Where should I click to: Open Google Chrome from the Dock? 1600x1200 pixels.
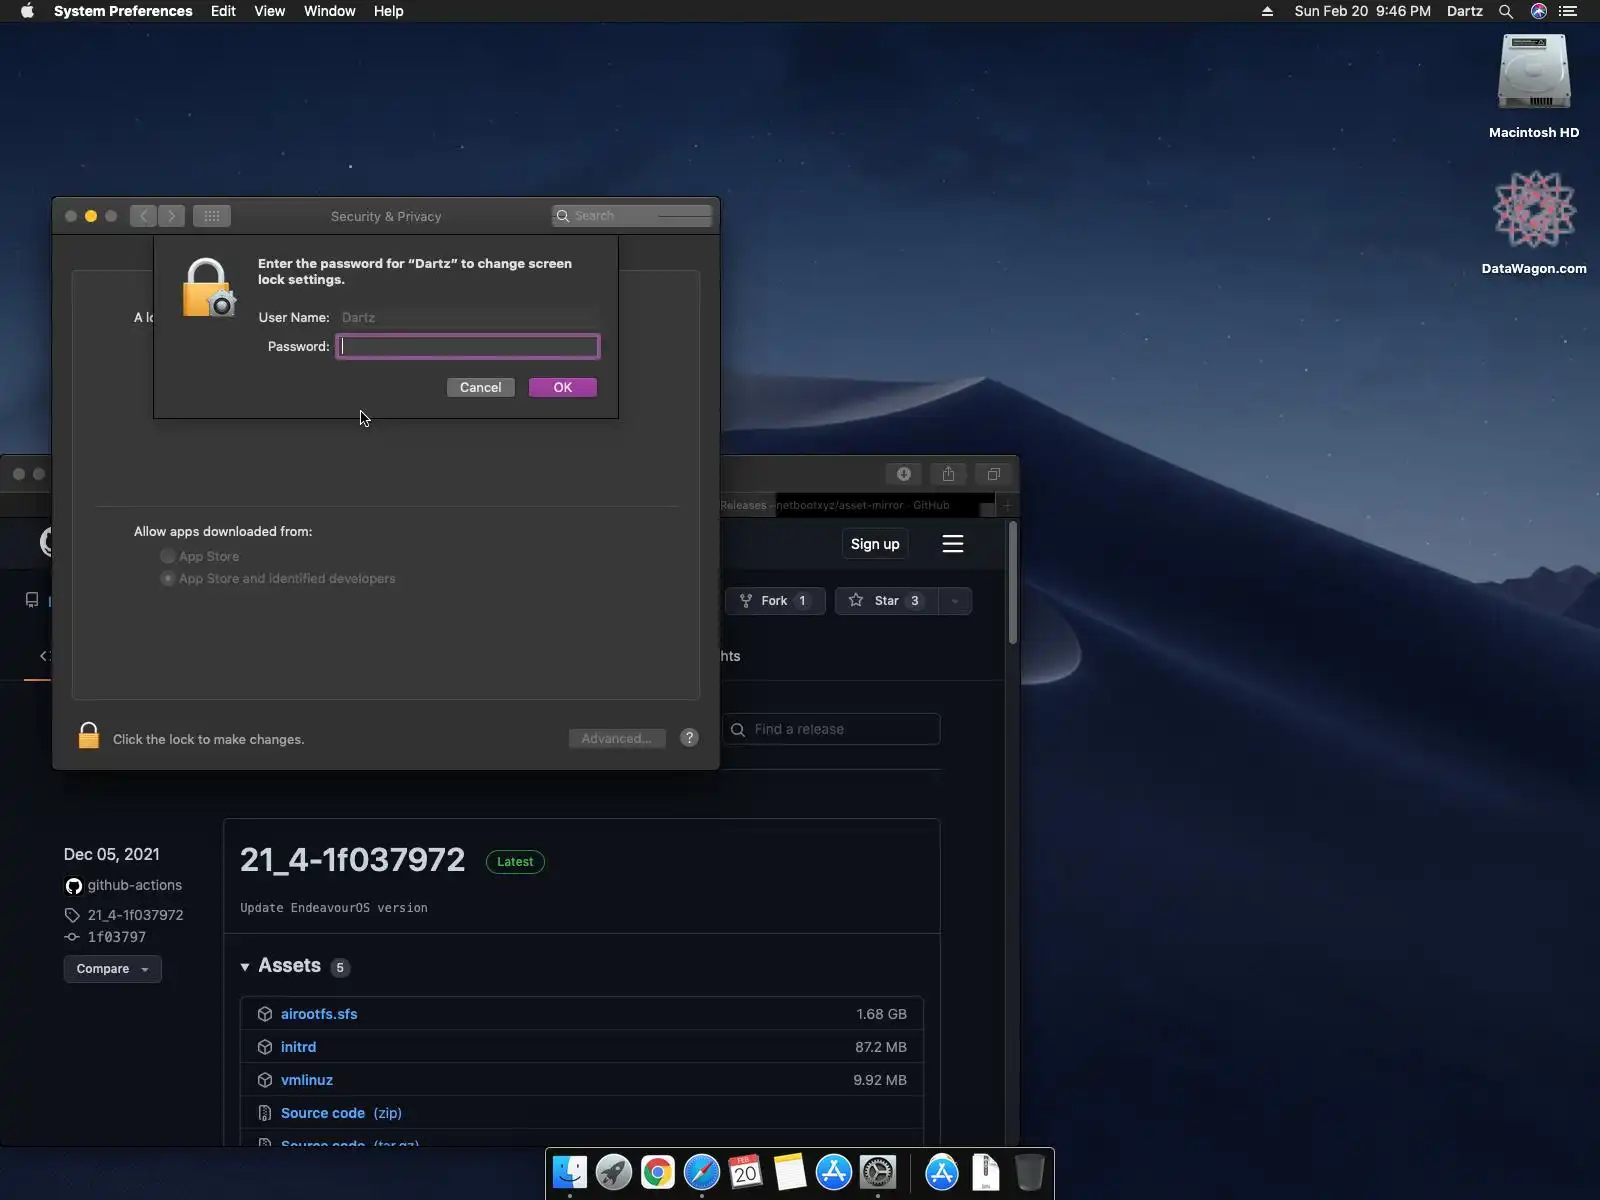click(x=658, y=1172)
